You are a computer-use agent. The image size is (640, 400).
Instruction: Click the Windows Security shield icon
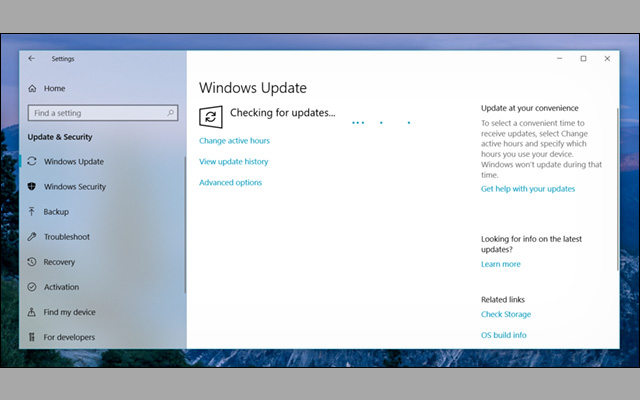coord(33,187)
